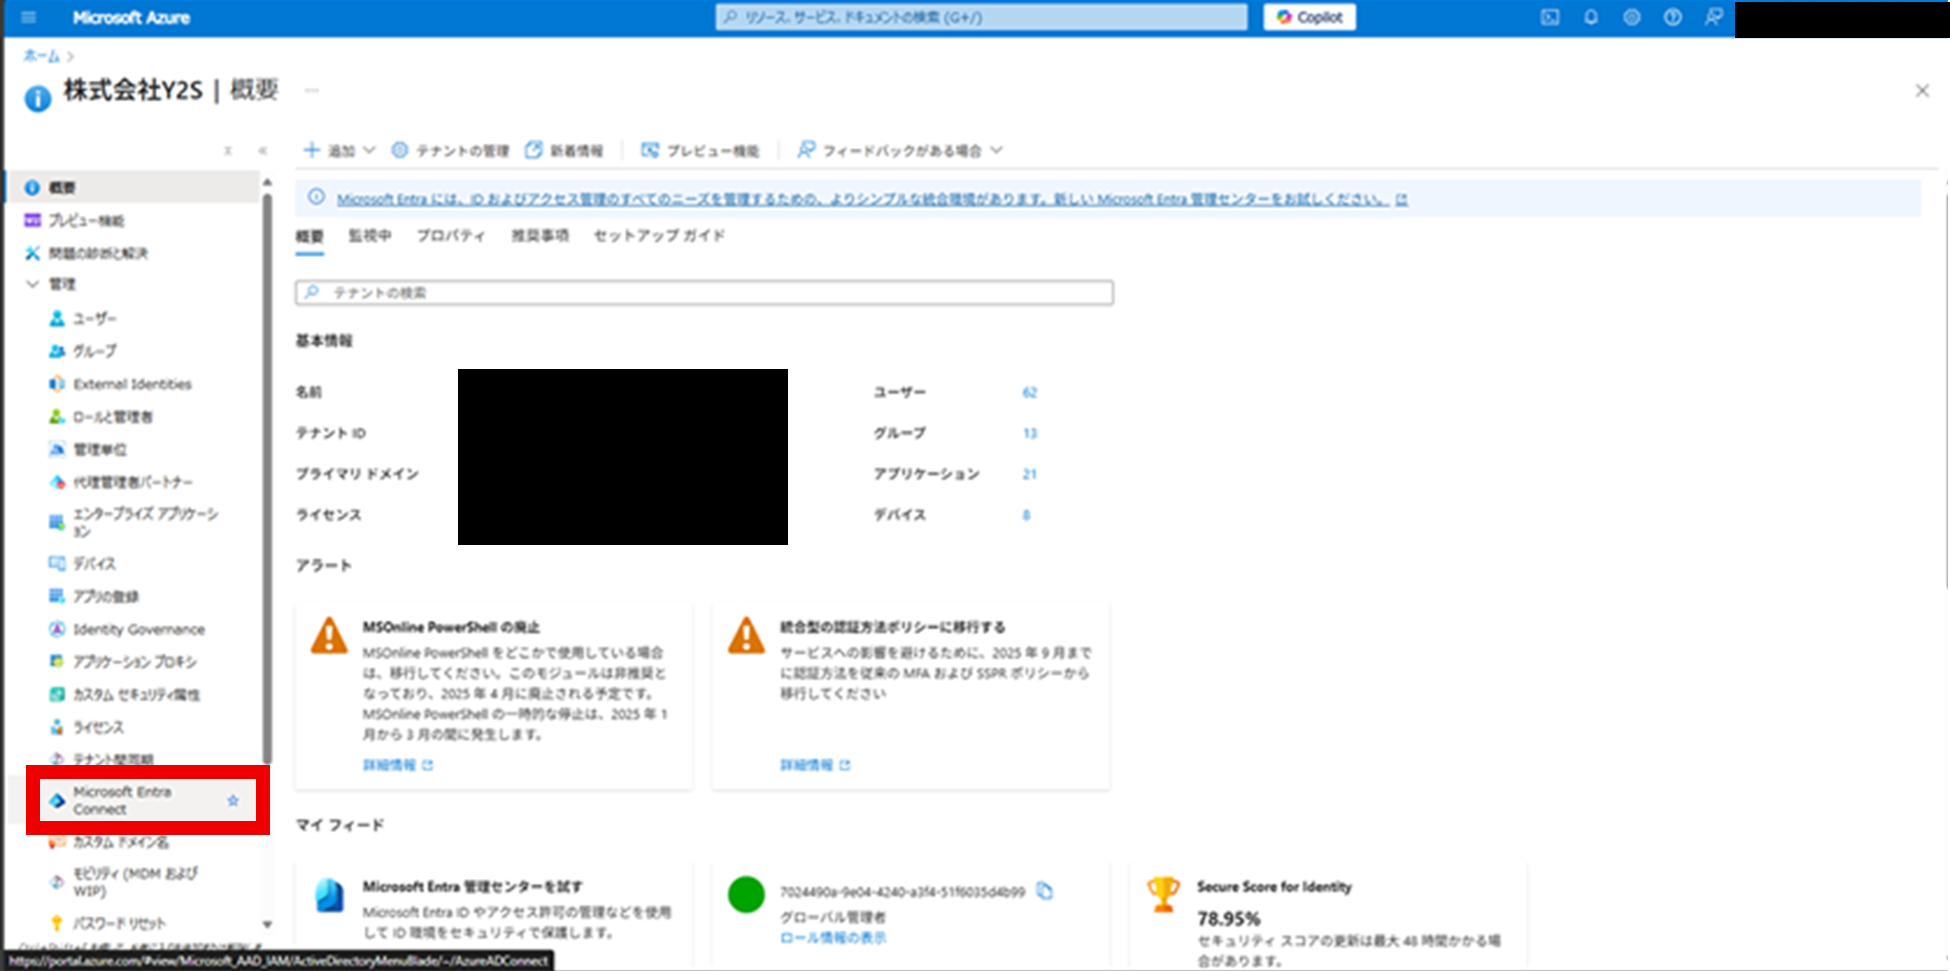Collapse the 管理 section chevron
The width and height of the screenshot is (1950, 971).
click(x=32, y=284)
